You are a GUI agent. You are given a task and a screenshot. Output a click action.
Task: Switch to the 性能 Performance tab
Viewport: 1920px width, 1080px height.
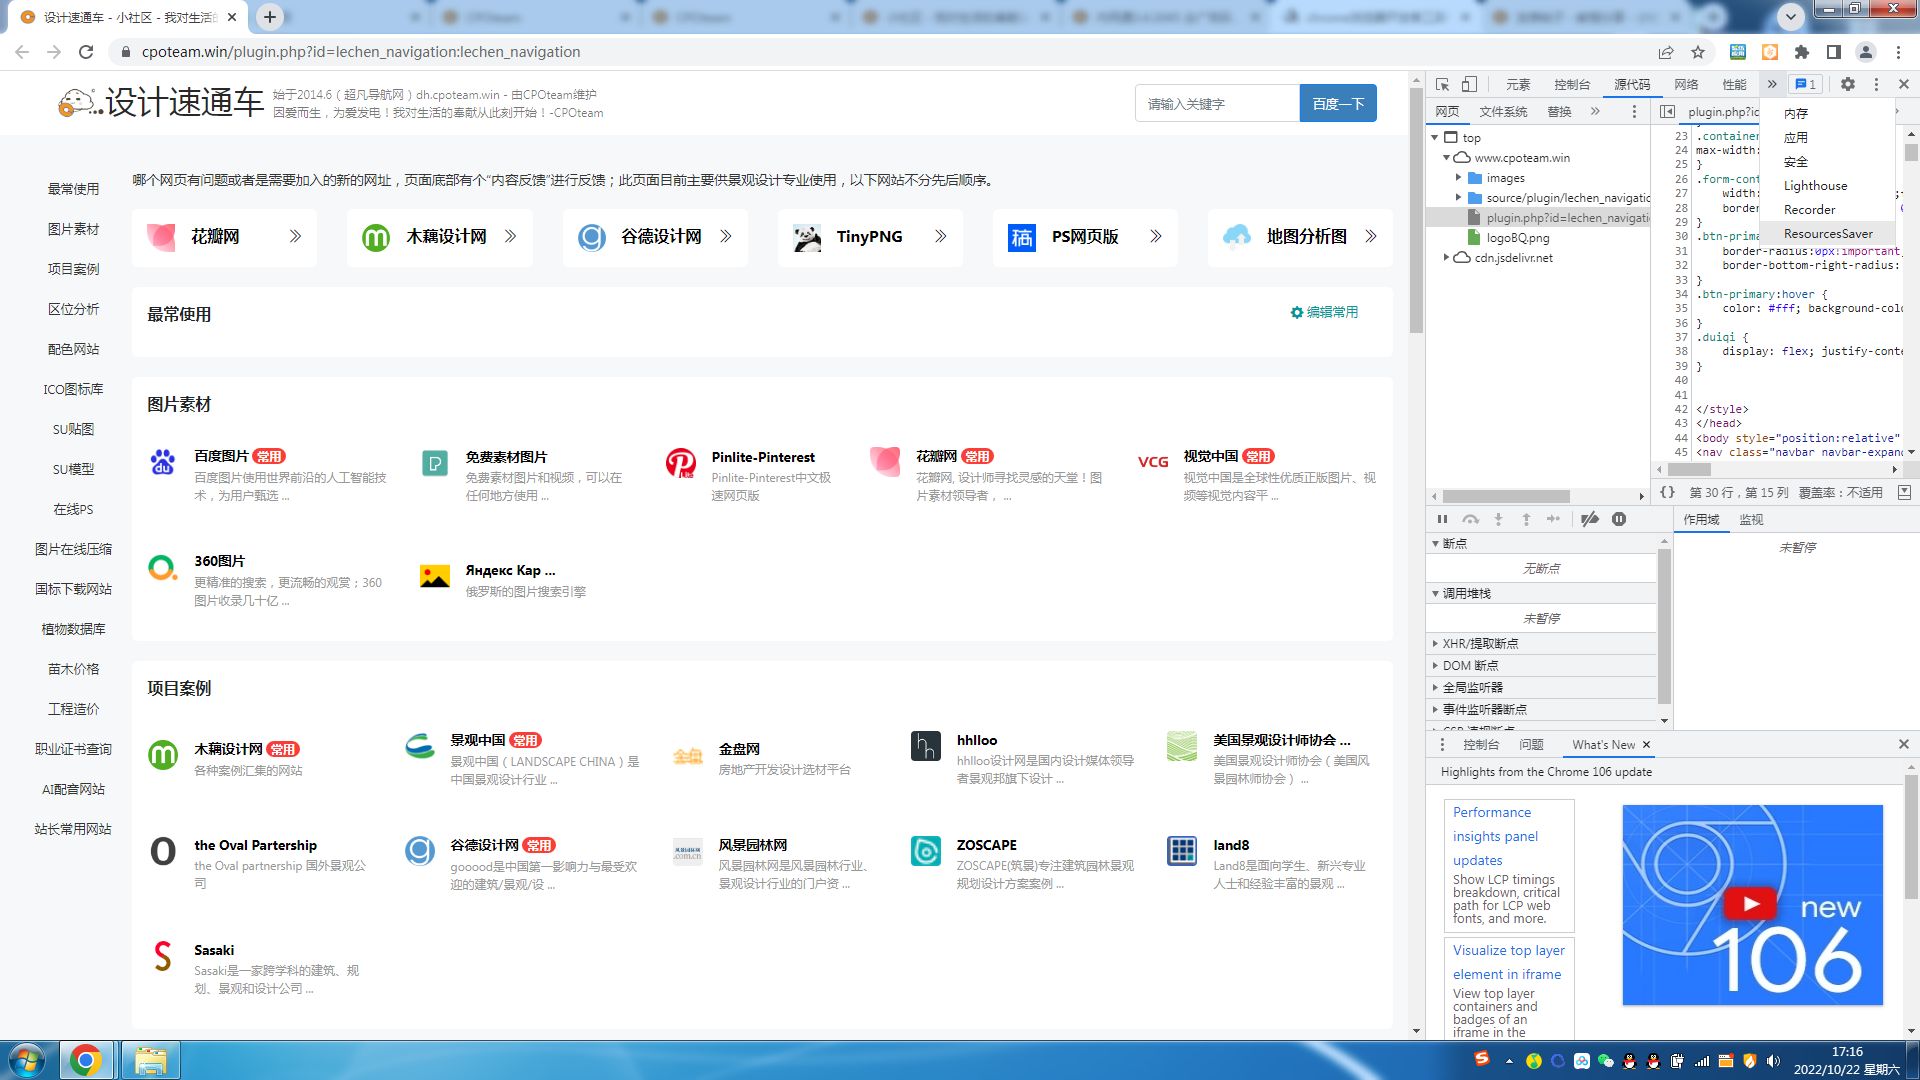click(x=1734, y=84)
